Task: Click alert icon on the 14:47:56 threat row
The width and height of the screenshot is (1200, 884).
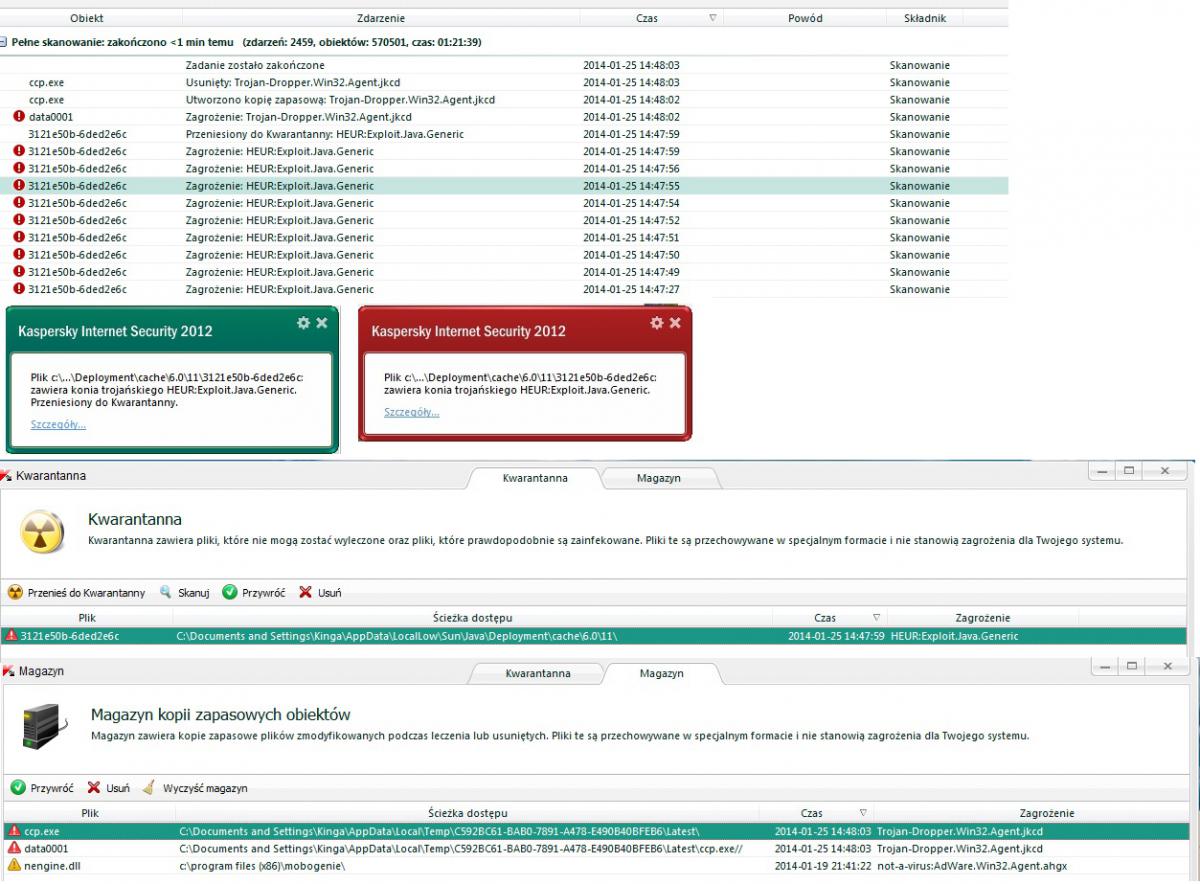Action: click(19, 168)
